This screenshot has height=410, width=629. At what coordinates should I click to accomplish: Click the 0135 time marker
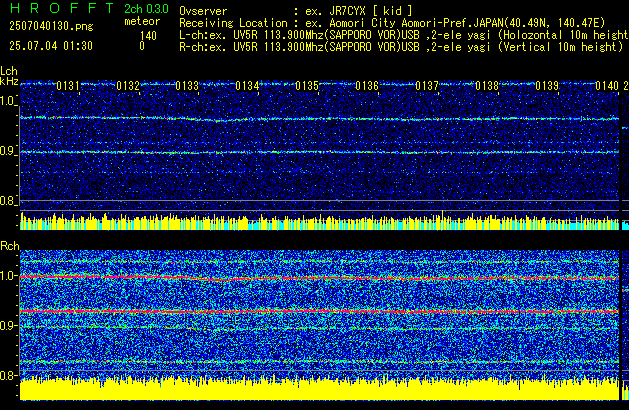[x=307, y=86]
